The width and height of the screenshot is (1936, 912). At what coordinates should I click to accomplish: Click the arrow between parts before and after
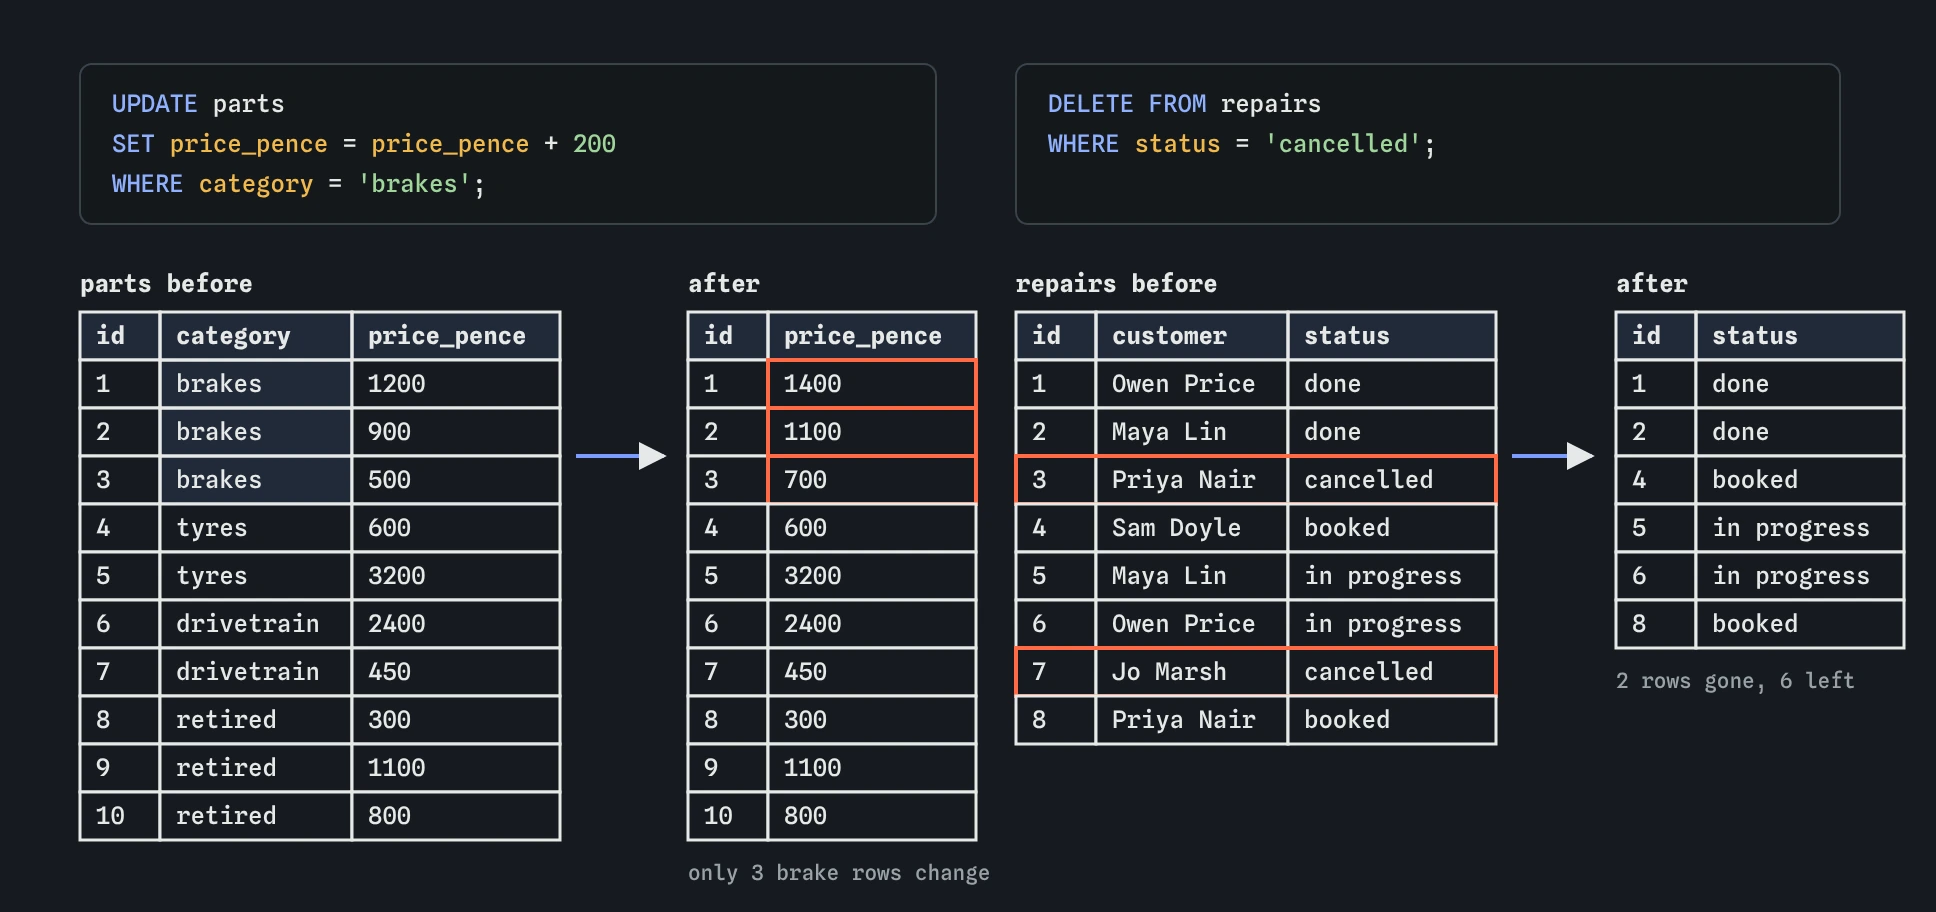pyautogui.click(x=621, y=456)
